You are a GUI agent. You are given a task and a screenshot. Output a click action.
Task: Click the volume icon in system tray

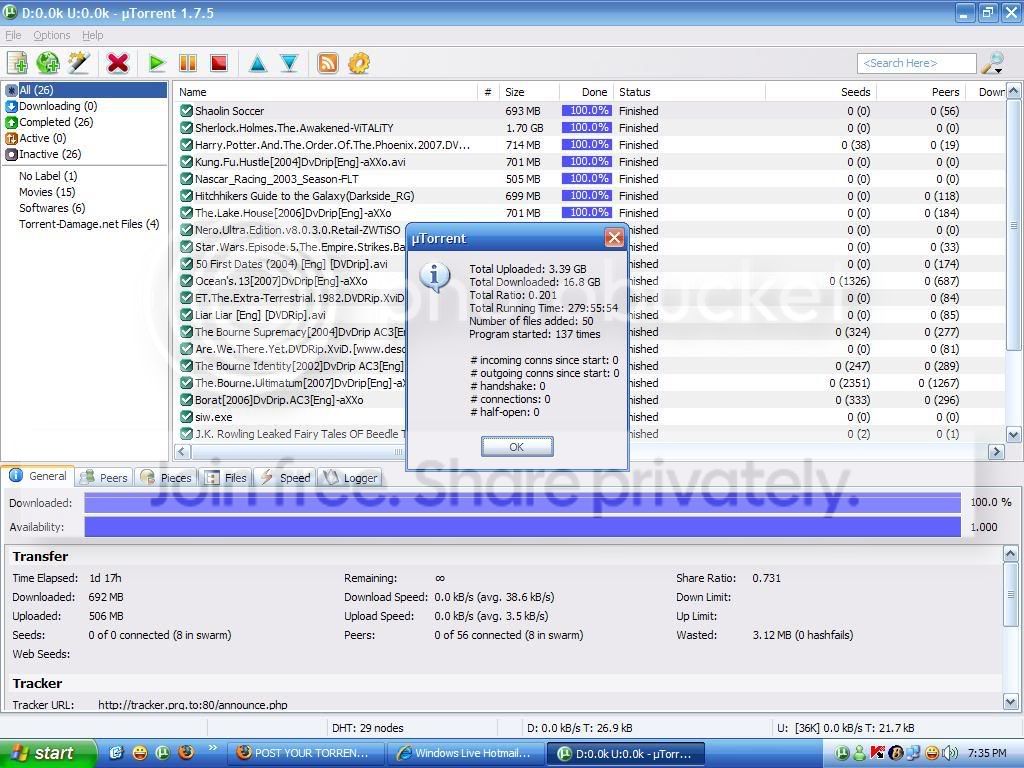coord(950,753)
